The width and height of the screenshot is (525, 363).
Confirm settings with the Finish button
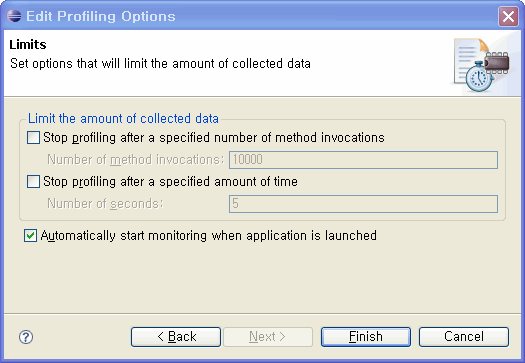[x=366, y=337]
